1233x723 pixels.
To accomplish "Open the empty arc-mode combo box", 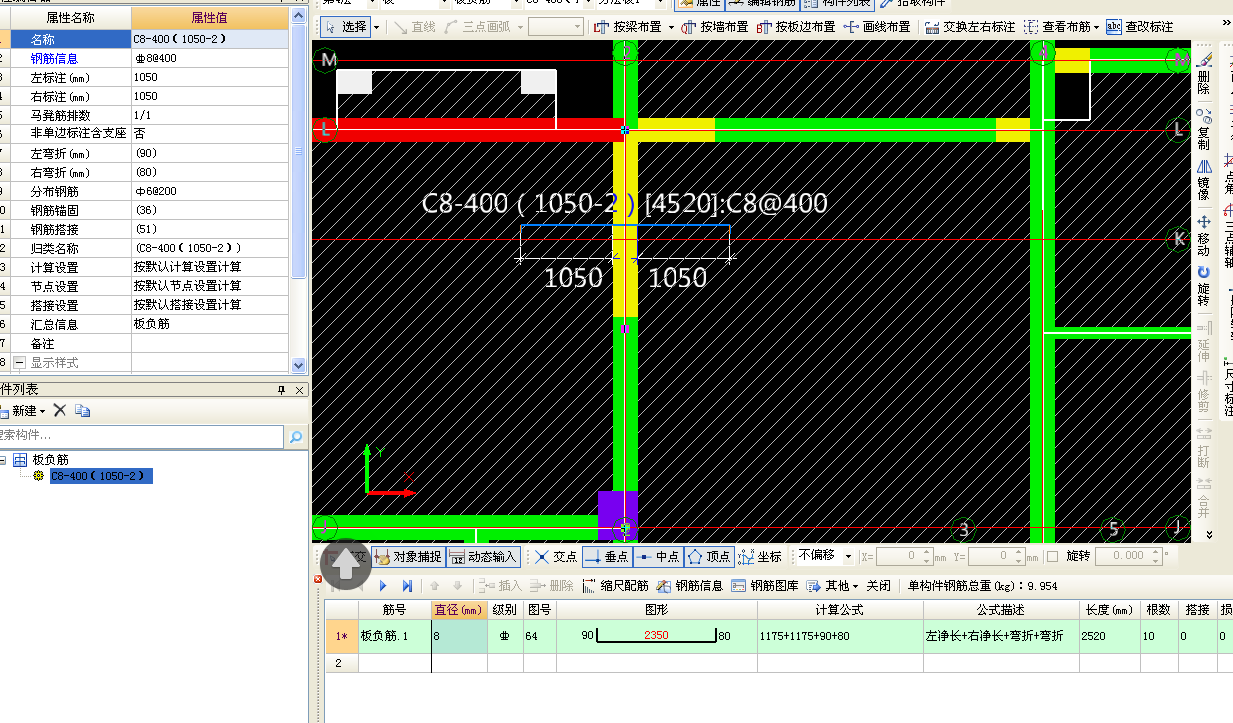I will [555, 27].
